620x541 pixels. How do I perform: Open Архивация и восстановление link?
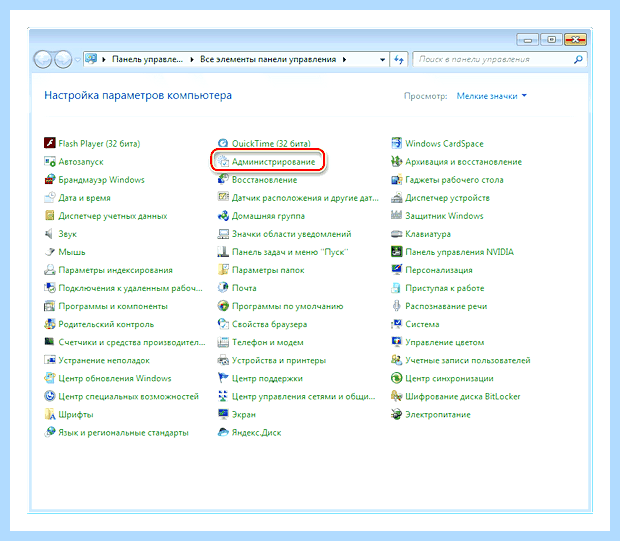463,162
